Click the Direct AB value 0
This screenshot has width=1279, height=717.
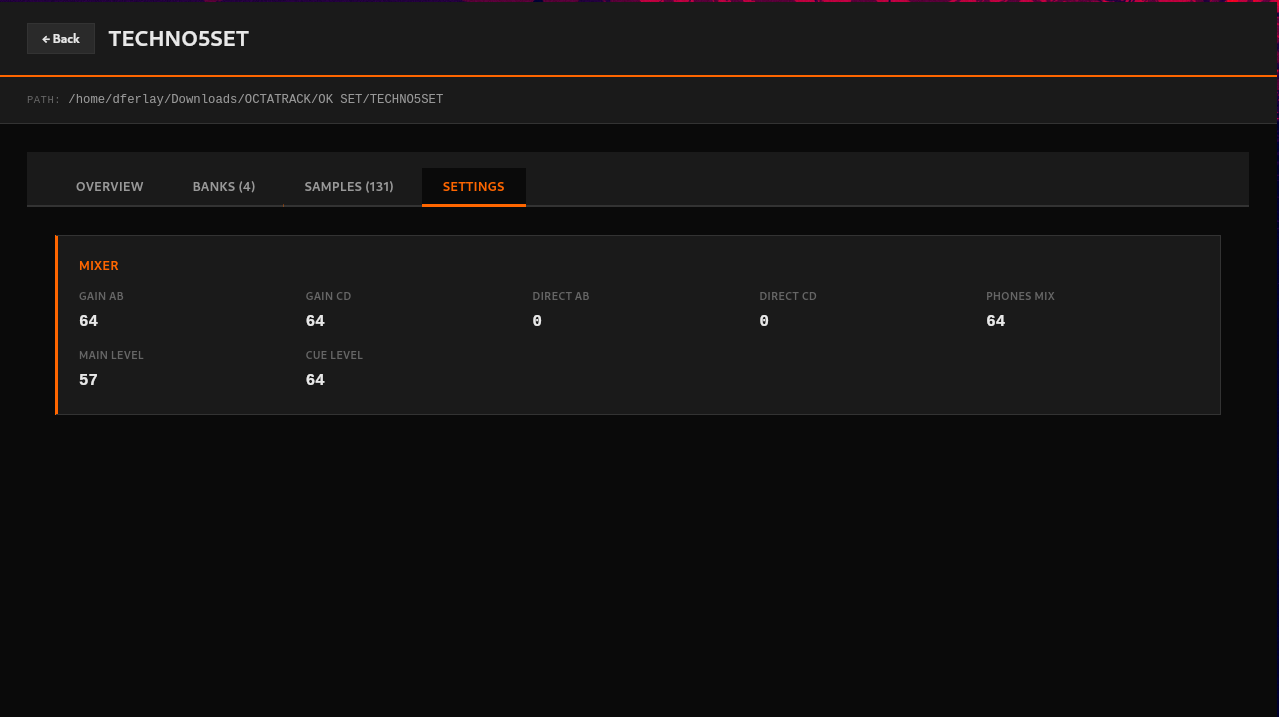[537, 321]
